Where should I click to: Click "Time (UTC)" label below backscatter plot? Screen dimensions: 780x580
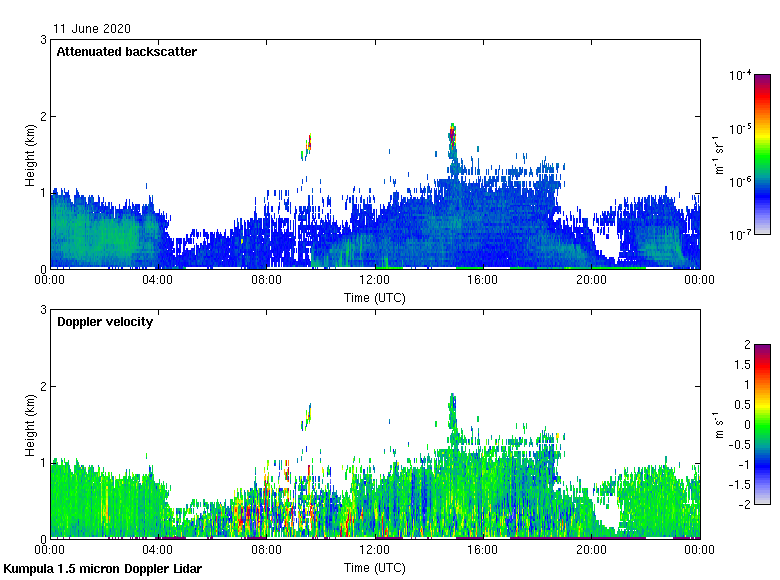374,298
